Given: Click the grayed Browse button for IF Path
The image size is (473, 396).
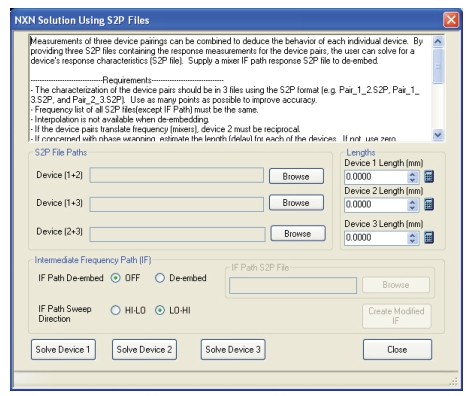Looking at the screenshot, I should tap(396, 285).
